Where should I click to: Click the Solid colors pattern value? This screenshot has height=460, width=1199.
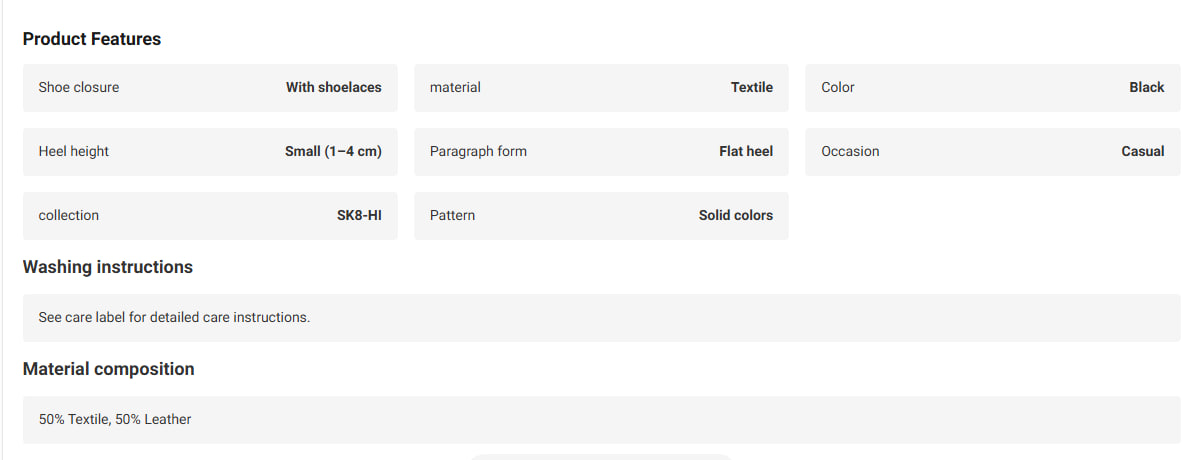tap(736, 215)
